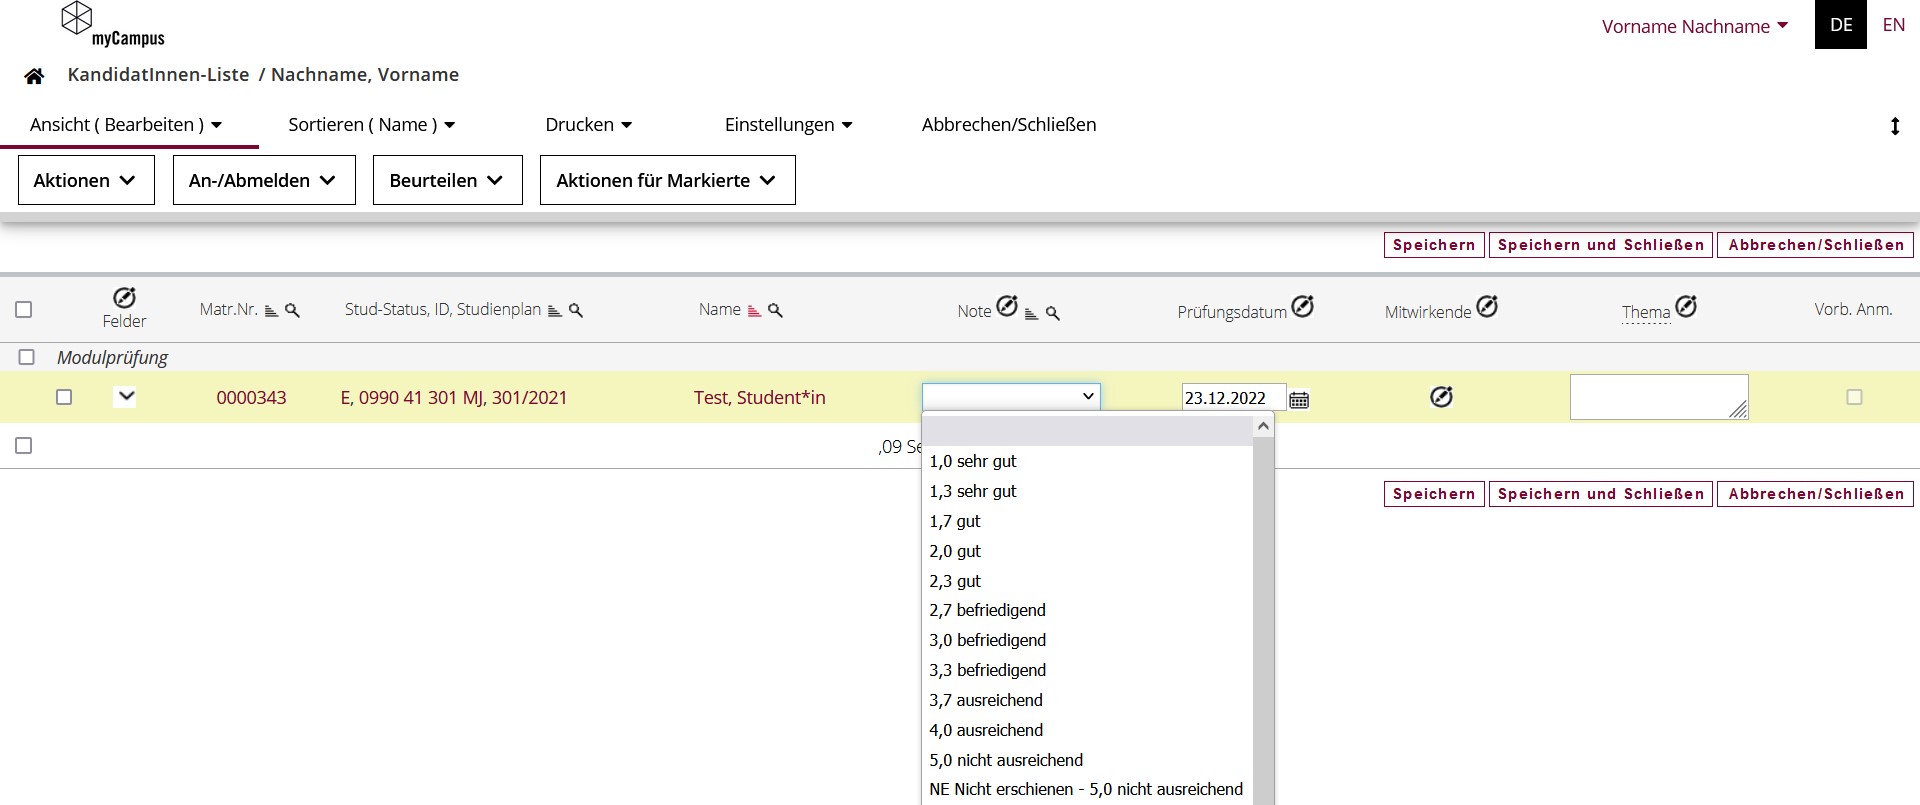This screenshot has width=1920, height=805.
Task: Expand An-/Abmelden dropdown
Action: point(264,180)
